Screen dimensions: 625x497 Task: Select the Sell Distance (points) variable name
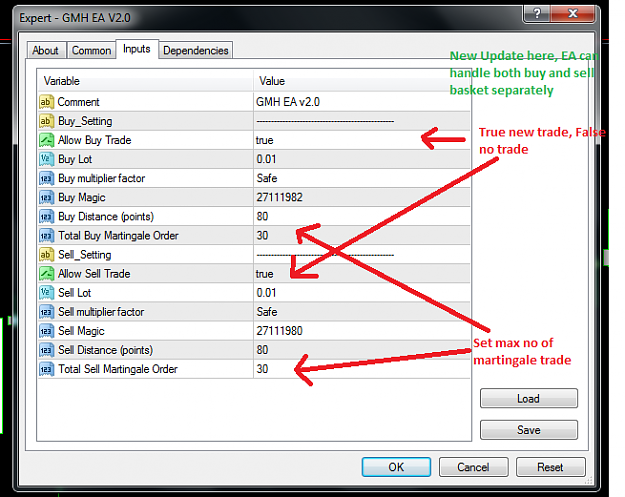tap(106, 350)
